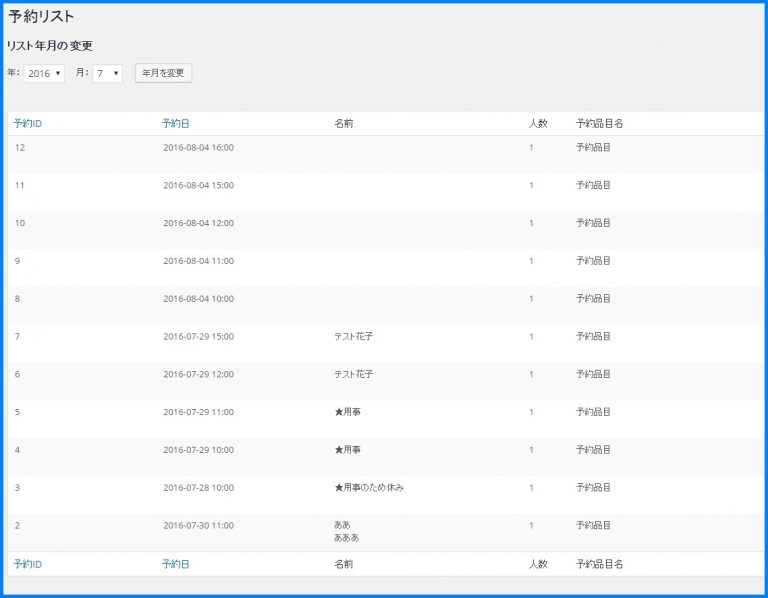Click the 年月を変更 button
This screenshot has width=768, height=598.
point(163,73)
